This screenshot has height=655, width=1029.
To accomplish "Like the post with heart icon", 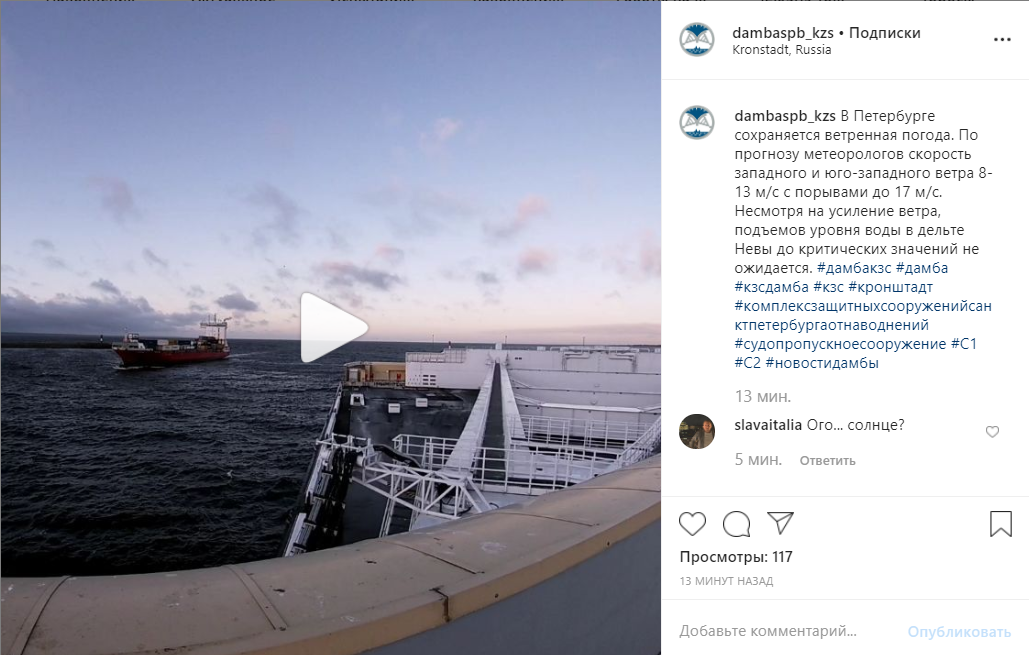I will (692, 524).
